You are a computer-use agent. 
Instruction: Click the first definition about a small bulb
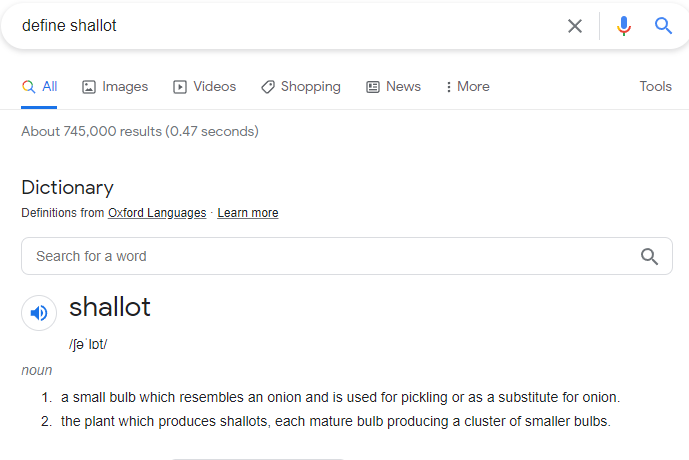pyautogui.click(x=340, y=397)
